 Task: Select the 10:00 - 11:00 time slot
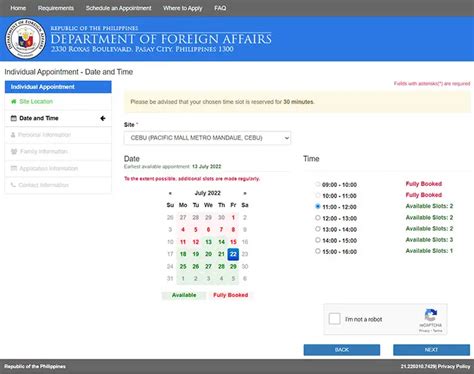318,195
